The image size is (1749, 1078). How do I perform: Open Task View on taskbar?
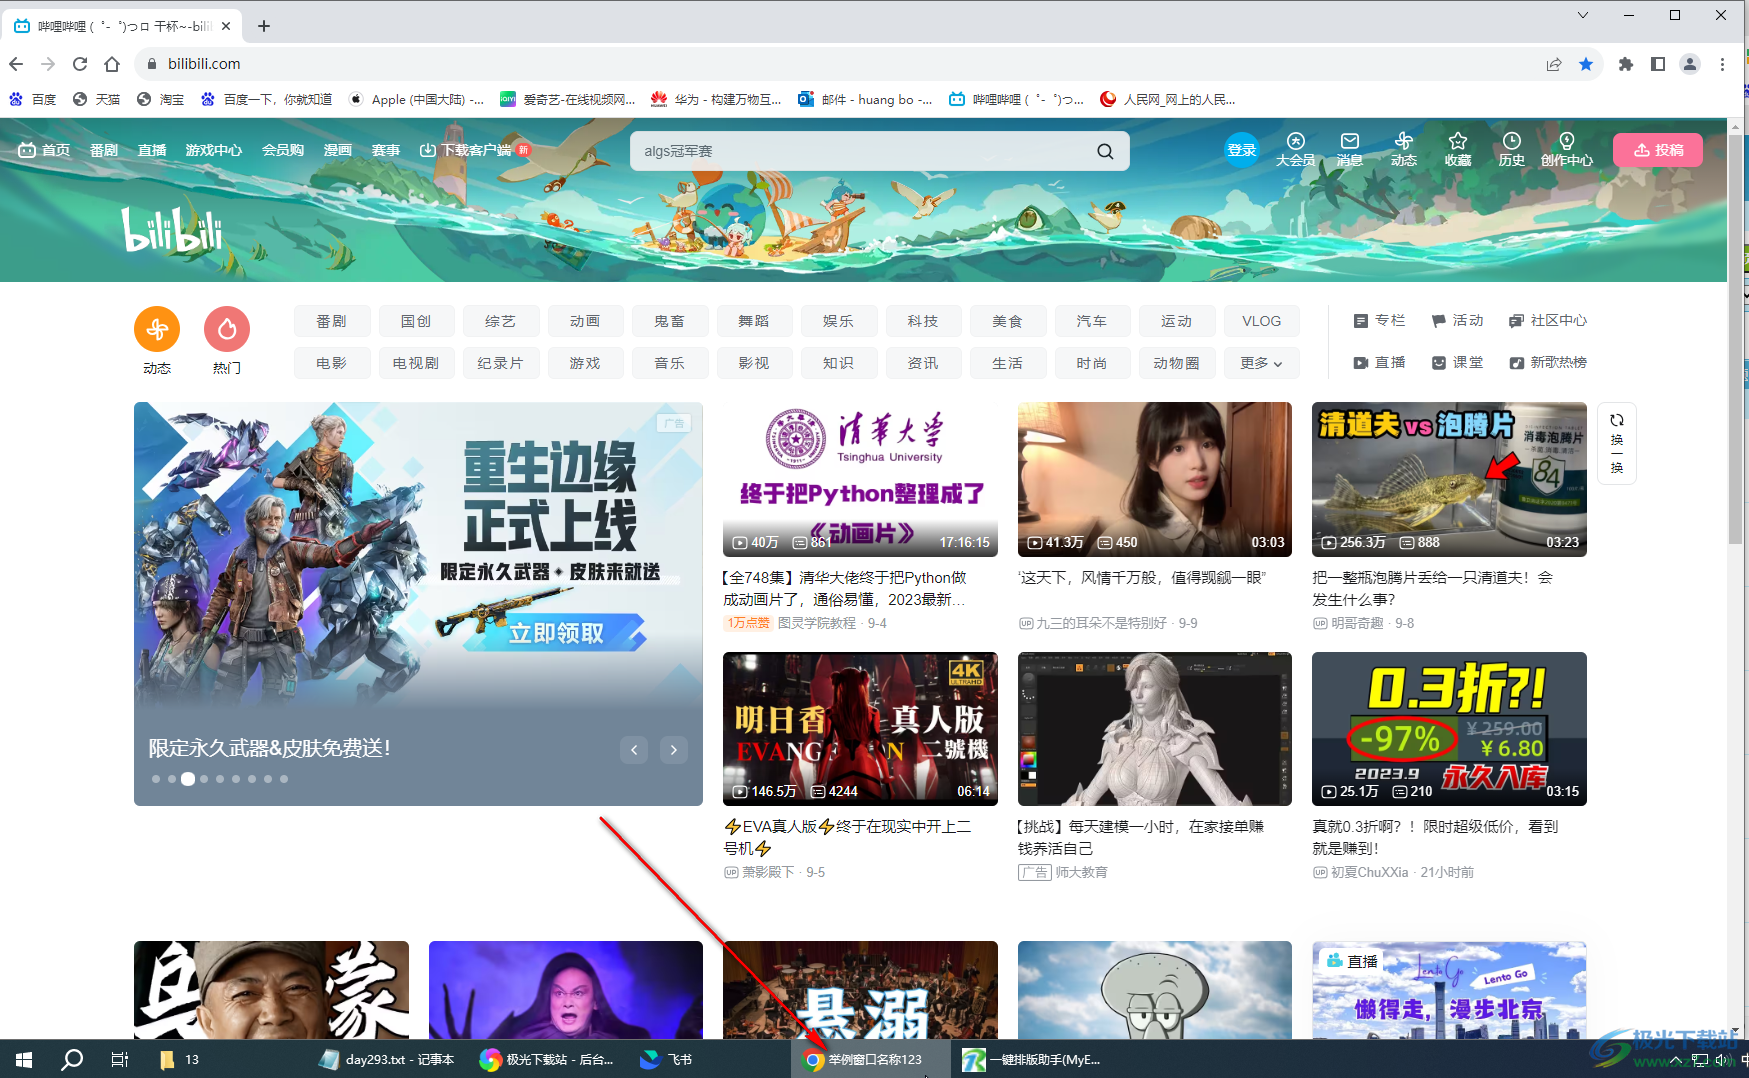tap(120, 1059)
